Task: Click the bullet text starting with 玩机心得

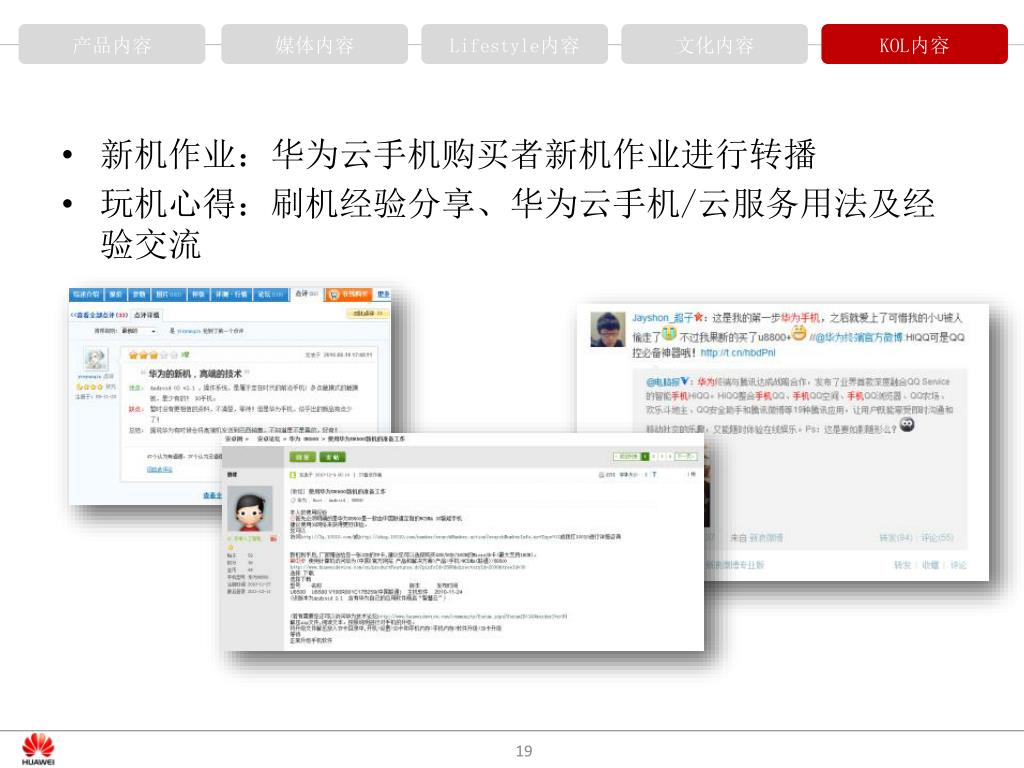Action: [517, 223]
